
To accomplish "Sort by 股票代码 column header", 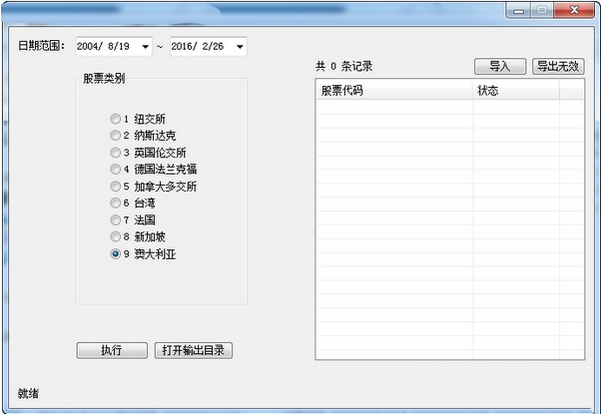I will click(x=394, y=91).
